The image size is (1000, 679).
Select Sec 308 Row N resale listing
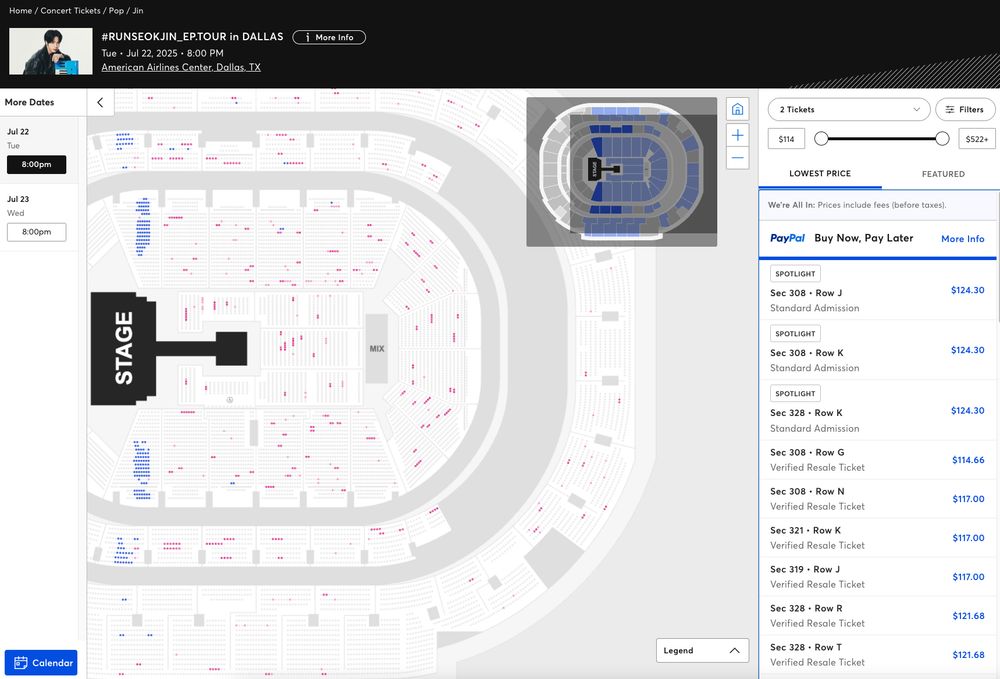click(x=878, y=499)
